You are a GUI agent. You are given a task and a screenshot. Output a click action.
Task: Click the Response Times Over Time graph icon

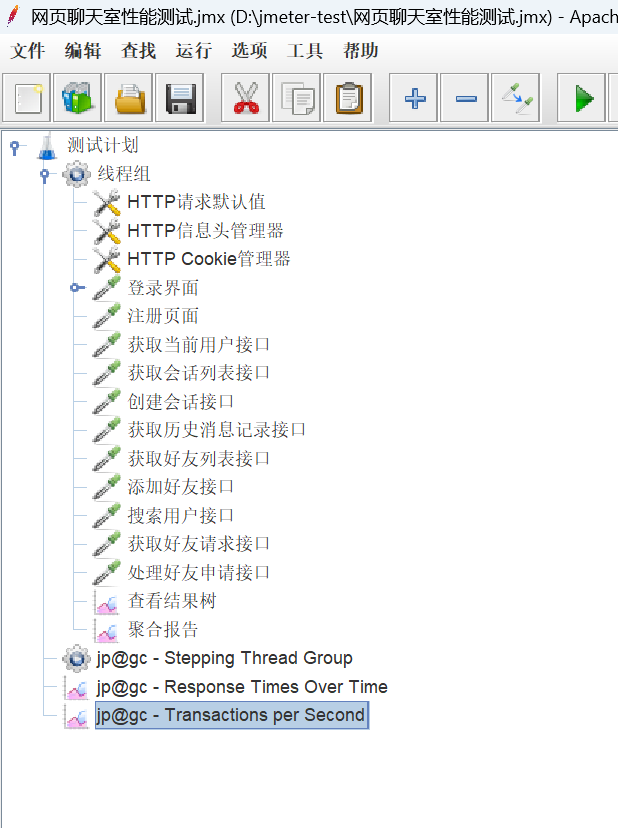coord(77,687)
